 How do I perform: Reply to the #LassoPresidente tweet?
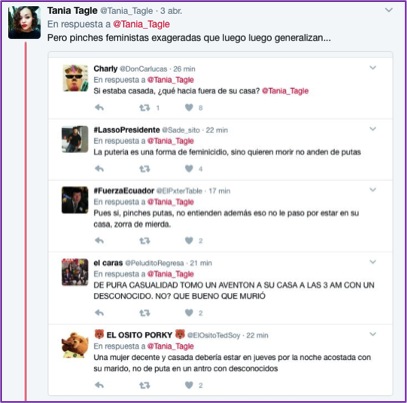click(99, 169)
